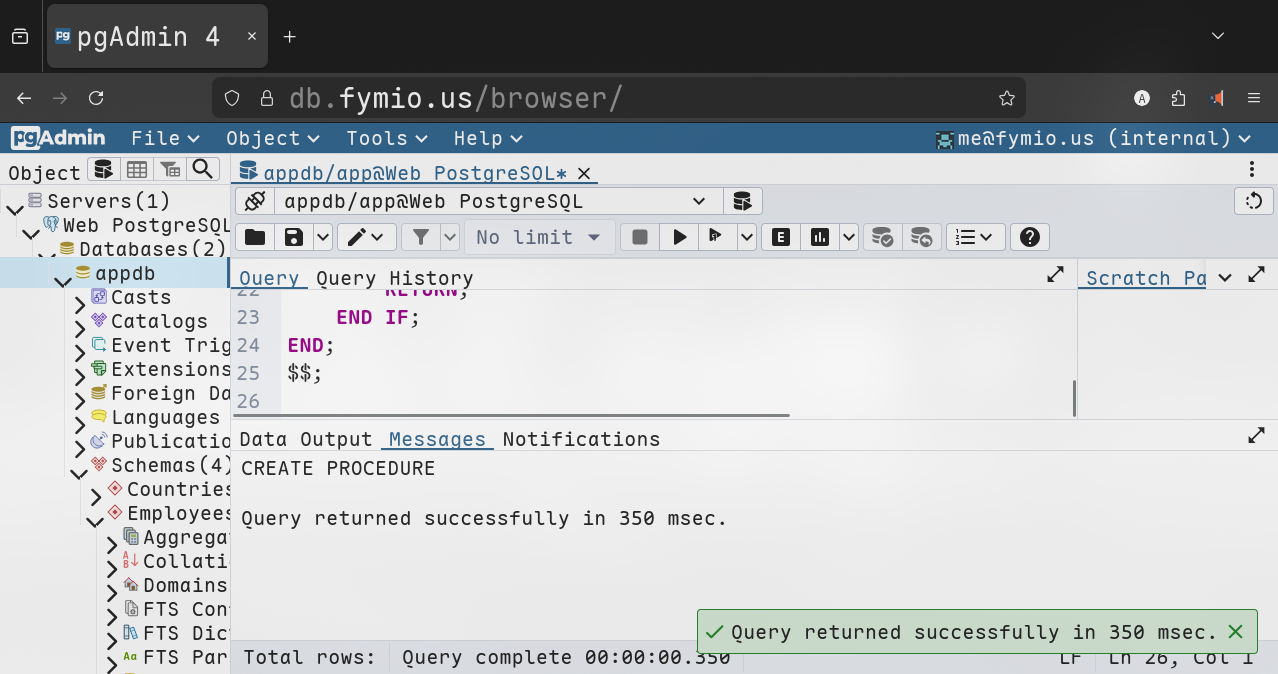This screenshot has height=674, width=1278.
Task: Switch to the Query History tab
Action: (394, 278)
